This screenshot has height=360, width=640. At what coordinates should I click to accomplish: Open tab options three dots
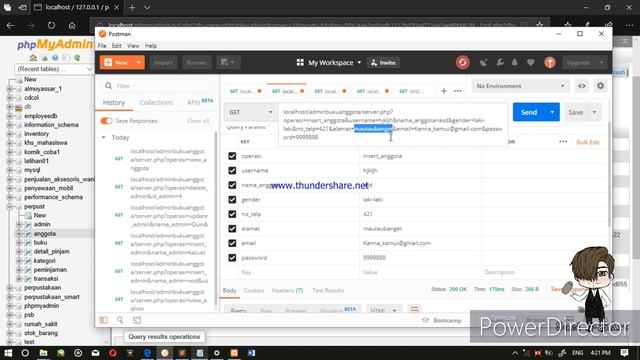click(458, 91)
